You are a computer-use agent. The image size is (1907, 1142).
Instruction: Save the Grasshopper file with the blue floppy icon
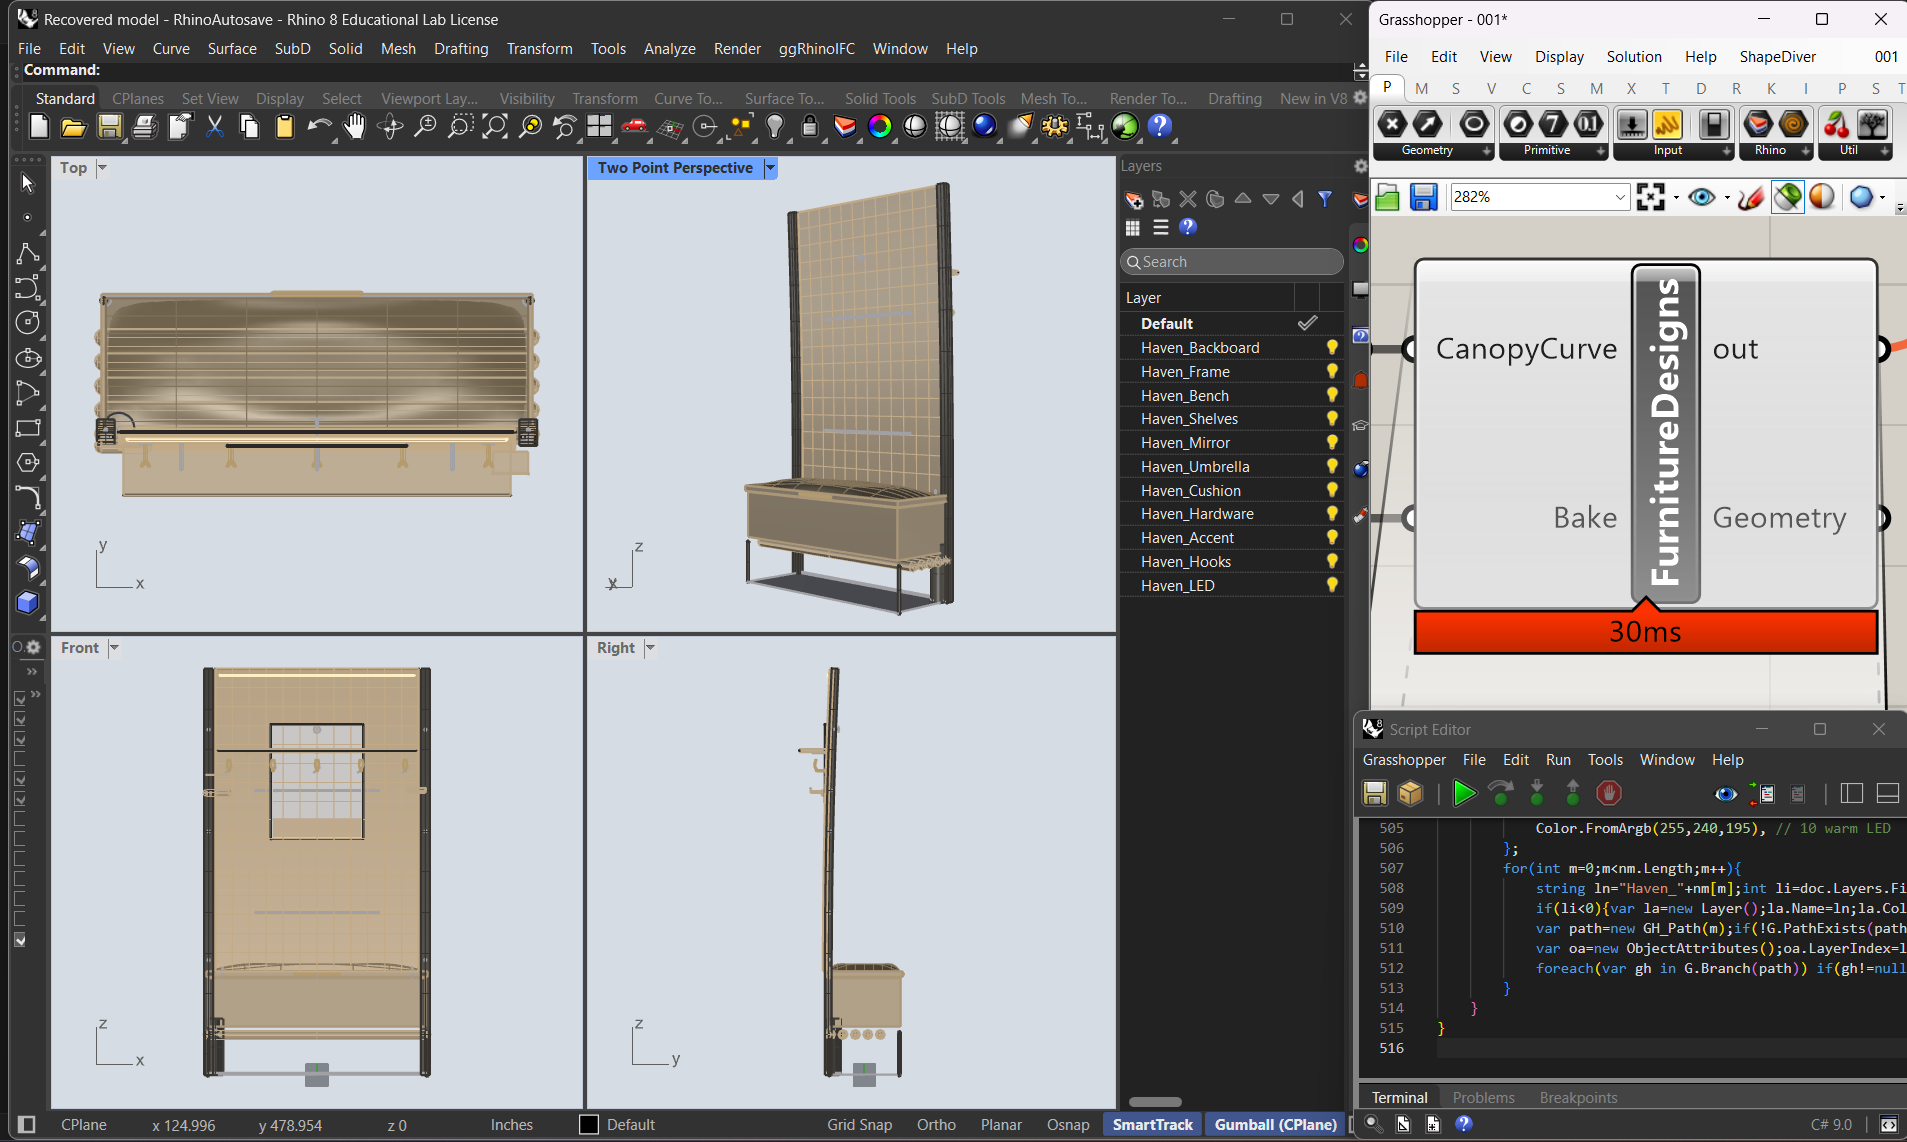pyautogui.click(x=1423, y=197)
